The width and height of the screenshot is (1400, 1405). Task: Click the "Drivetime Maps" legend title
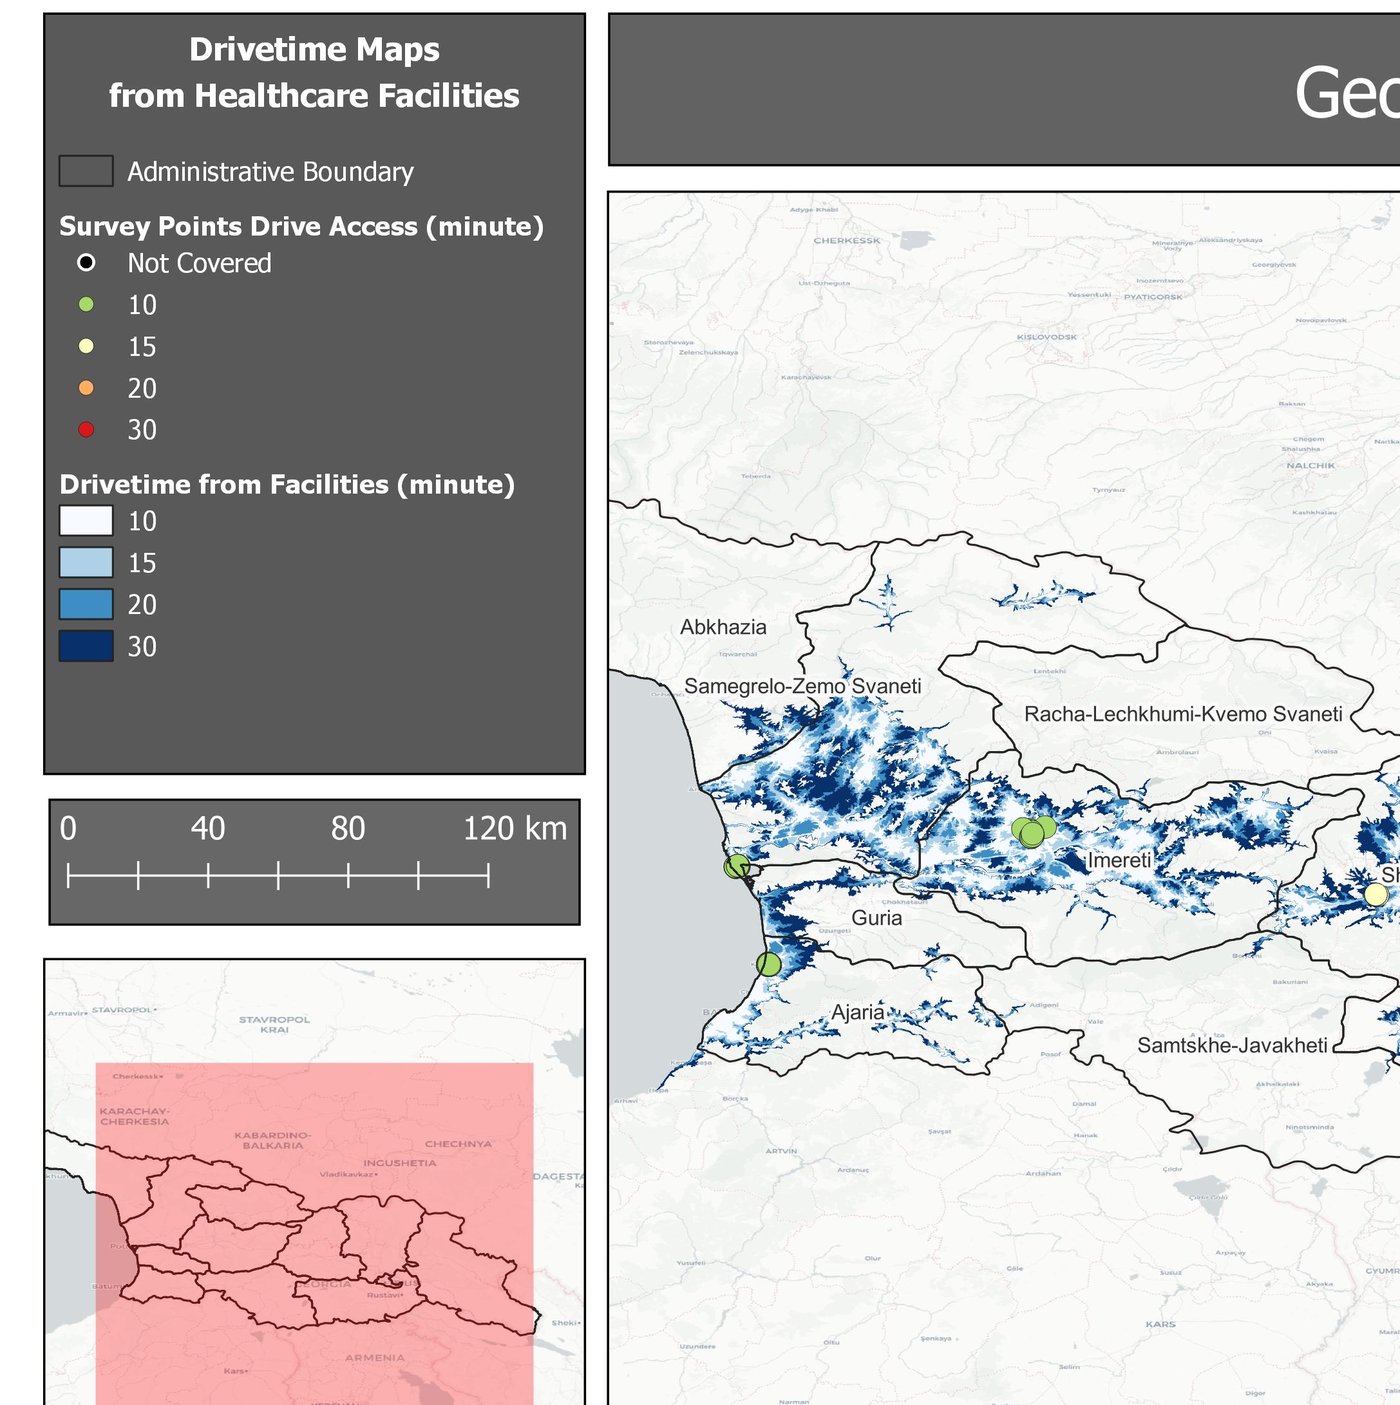click(x=314, y=50)
